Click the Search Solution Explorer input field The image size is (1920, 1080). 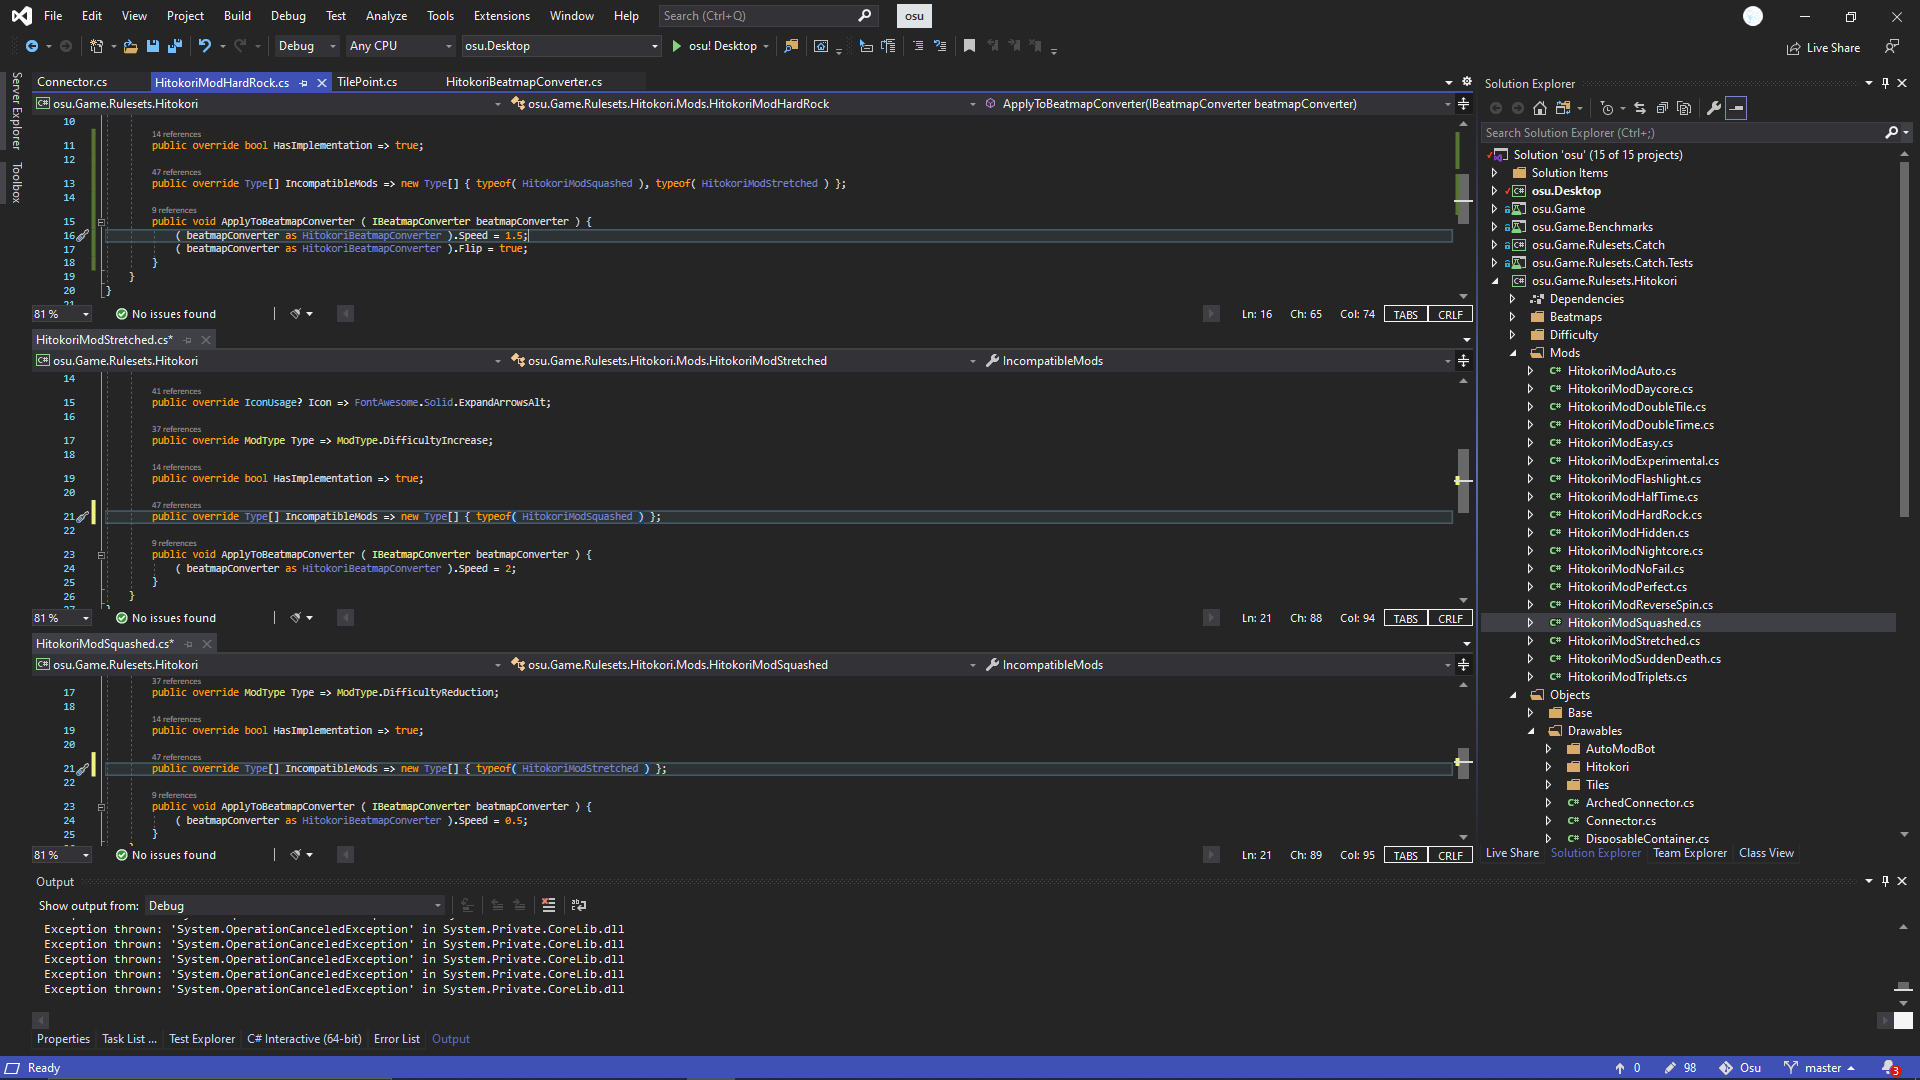1682,133
